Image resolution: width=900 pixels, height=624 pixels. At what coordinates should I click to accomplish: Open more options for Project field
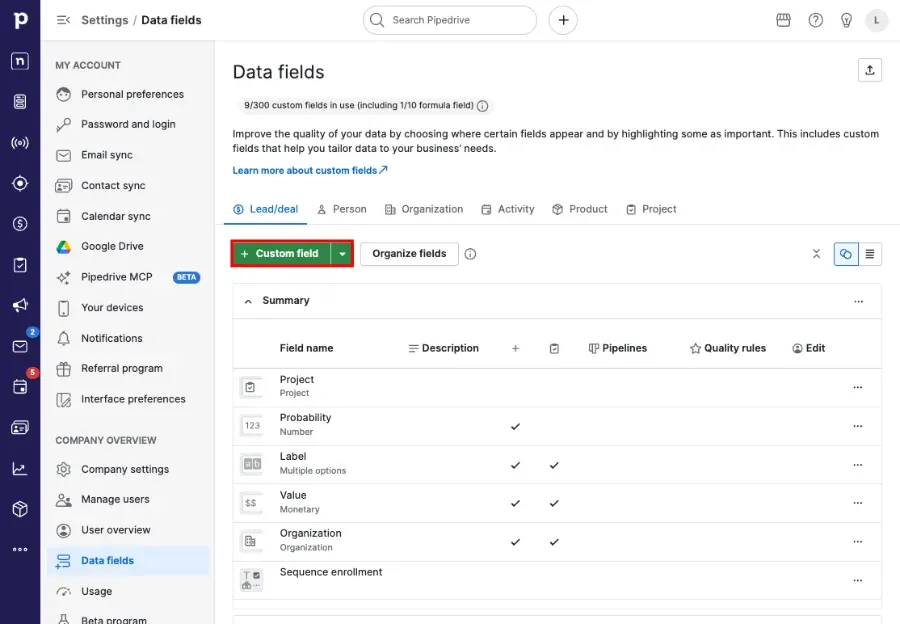pyautogui.click(x=858, y=387)
